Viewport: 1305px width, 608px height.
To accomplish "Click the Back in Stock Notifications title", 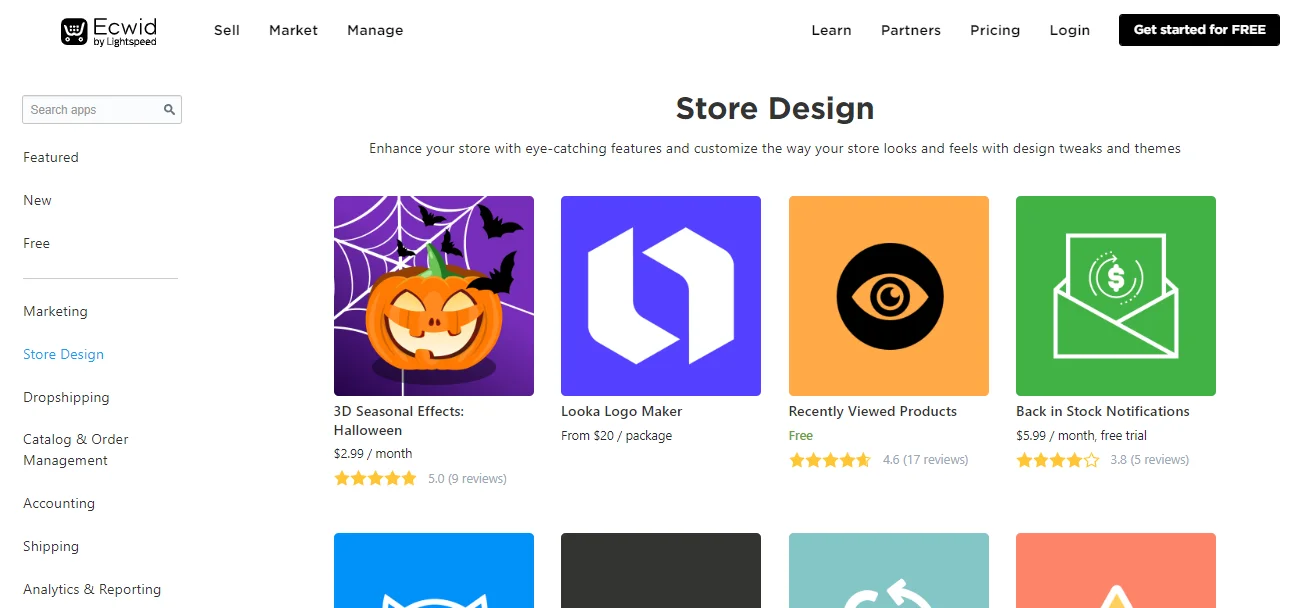I will pyautogui.click(x=1103, y=411).
